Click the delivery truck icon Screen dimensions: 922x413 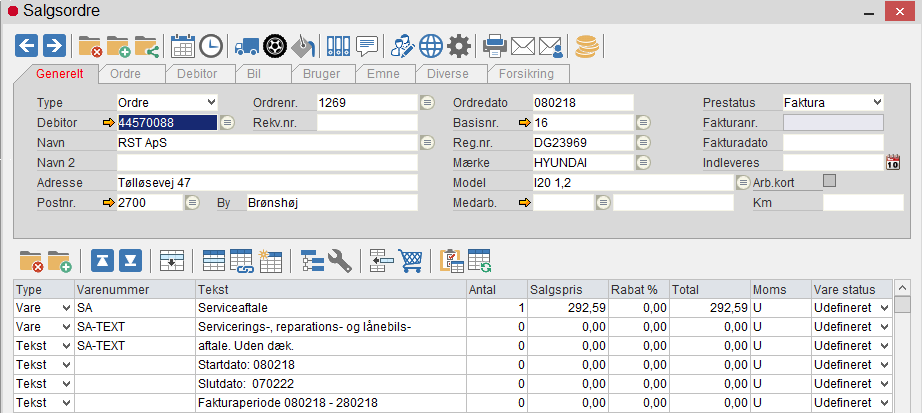tap(246, 46)
